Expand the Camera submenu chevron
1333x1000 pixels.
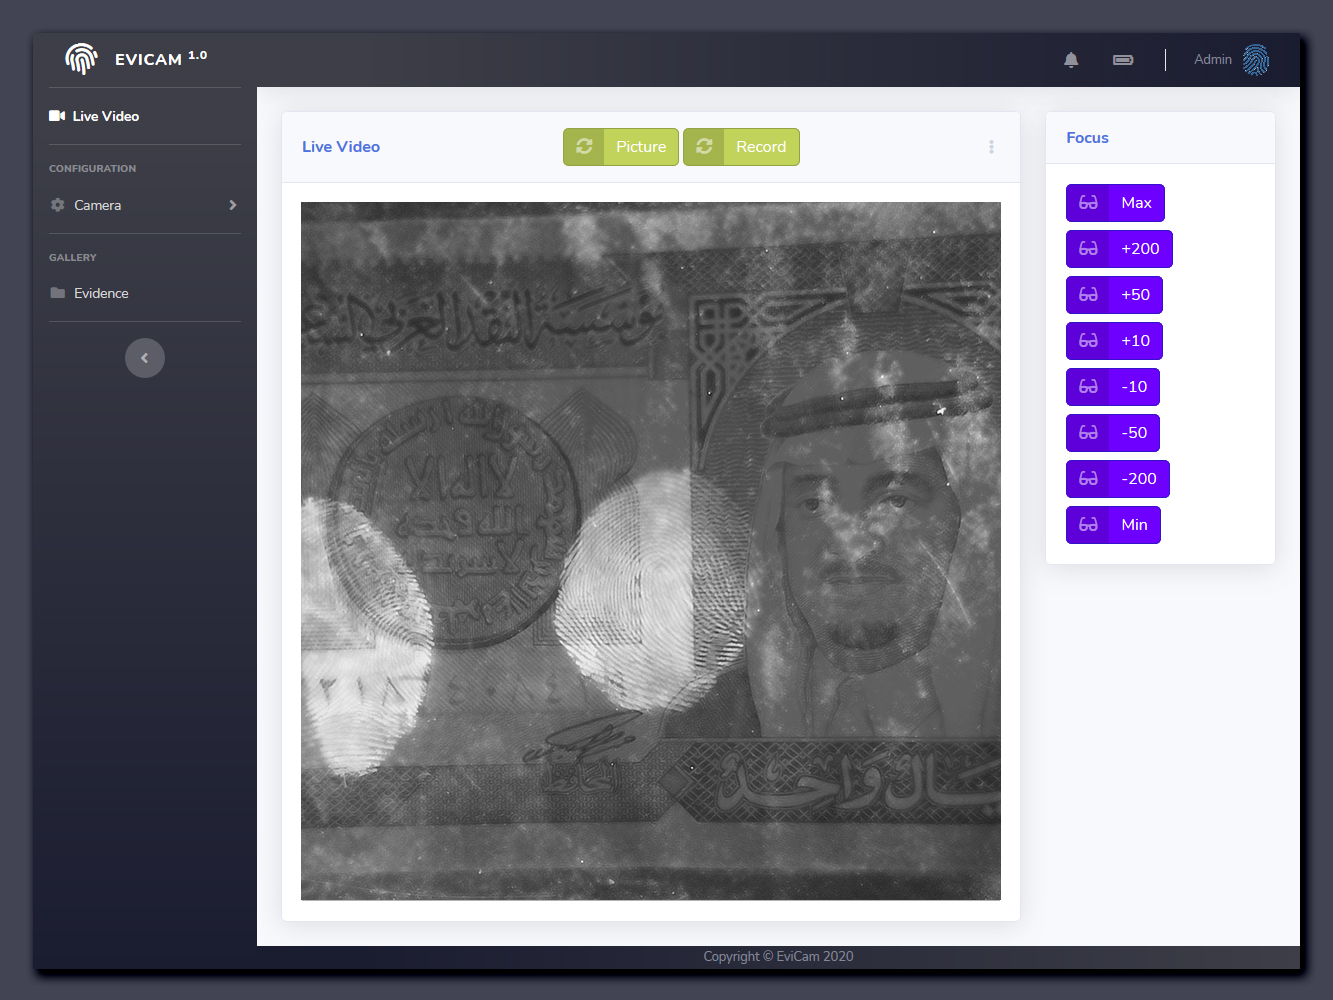coord(233,205)
